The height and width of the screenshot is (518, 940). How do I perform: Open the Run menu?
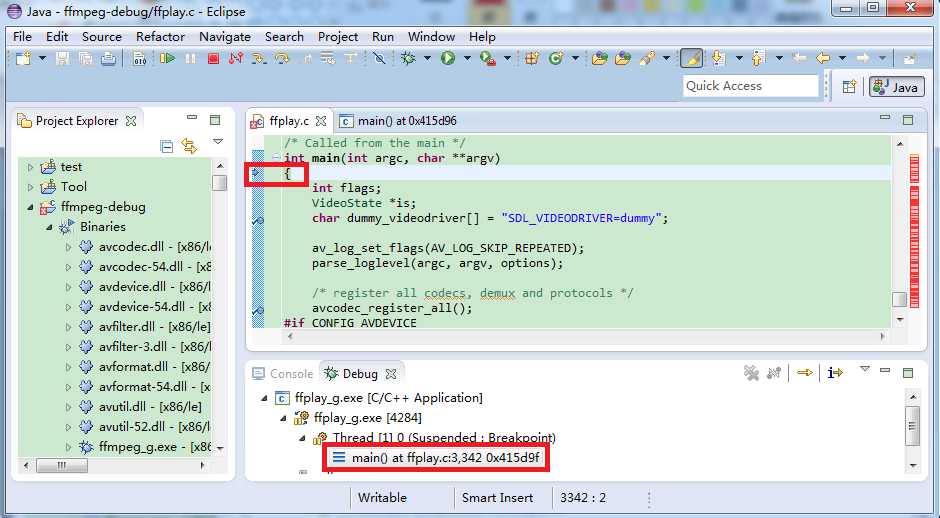pyautogui.click(x=382, y=37)
